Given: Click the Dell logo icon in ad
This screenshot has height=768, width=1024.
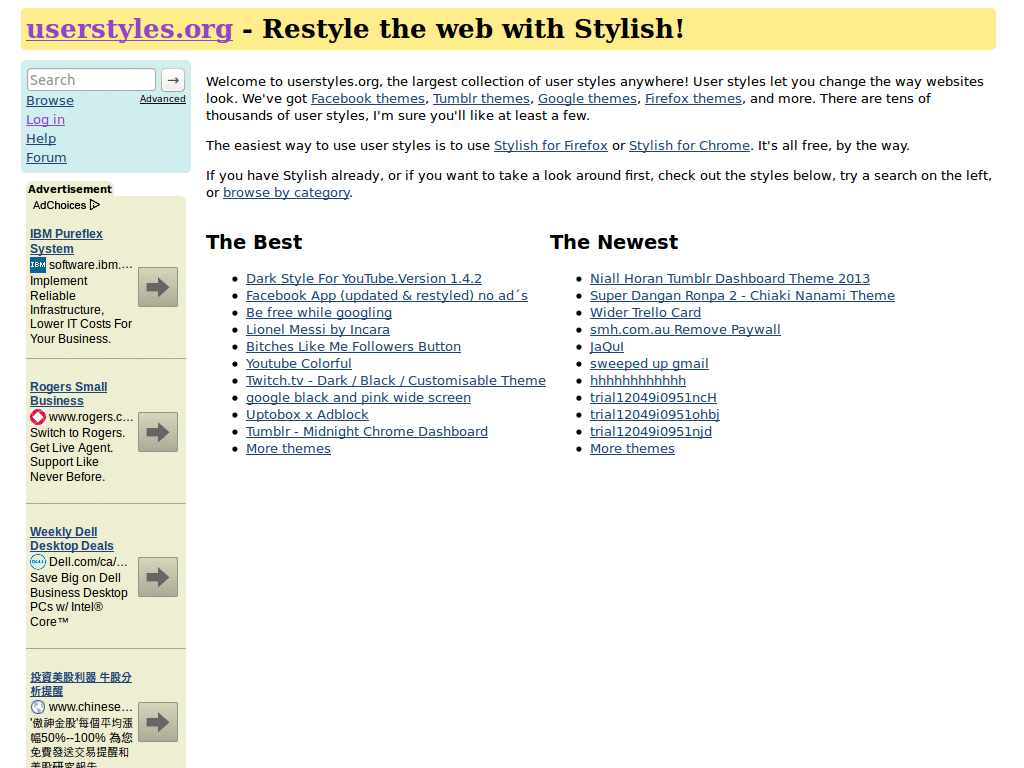Looking at the screenshot, I should point(38,562).
